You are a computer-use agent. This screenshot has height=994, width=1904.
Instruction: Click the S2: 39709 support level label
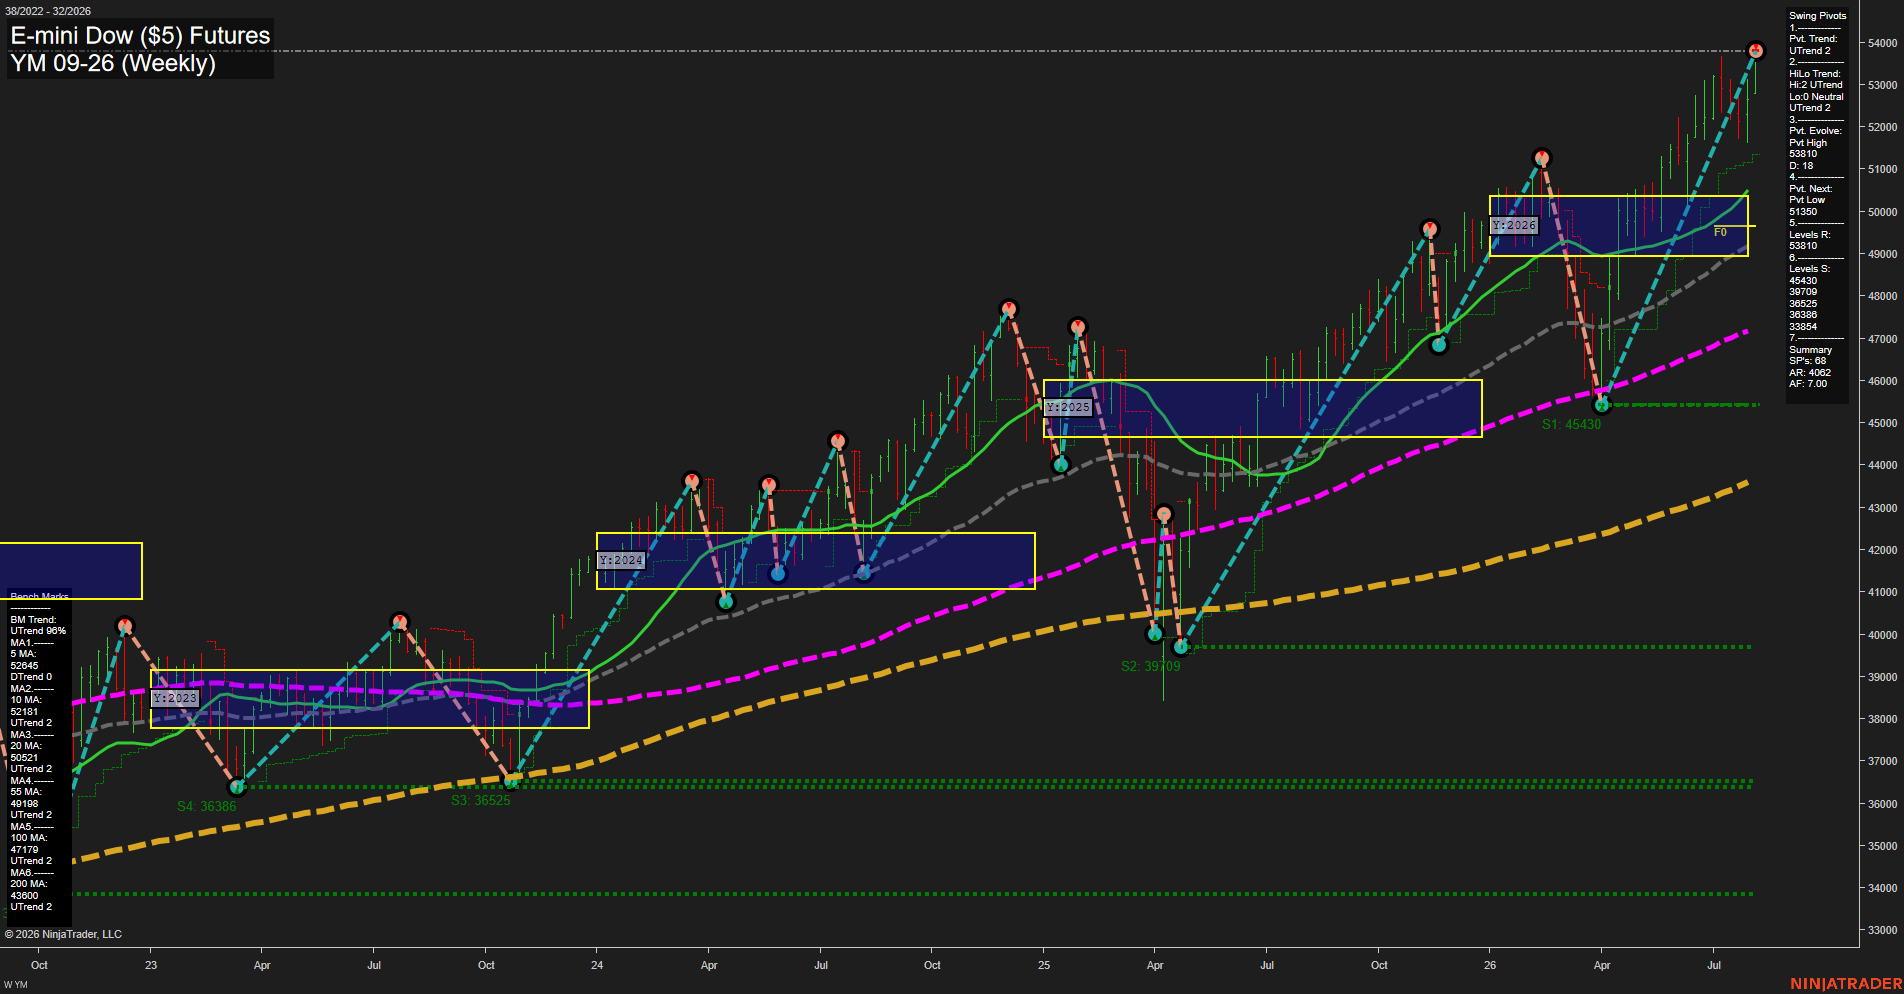point(1150,666)
